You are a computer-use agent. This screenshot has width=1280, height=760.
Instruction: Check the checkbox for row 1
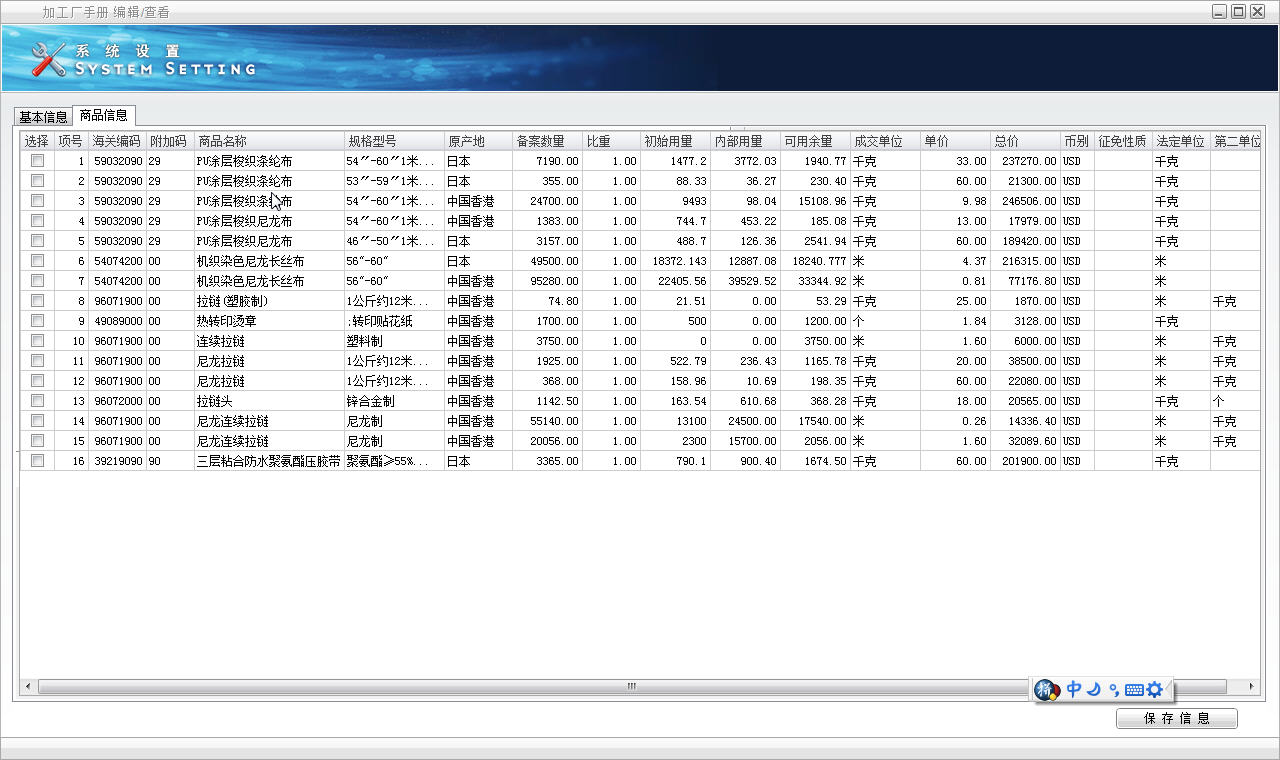click(x=37, y=161)
